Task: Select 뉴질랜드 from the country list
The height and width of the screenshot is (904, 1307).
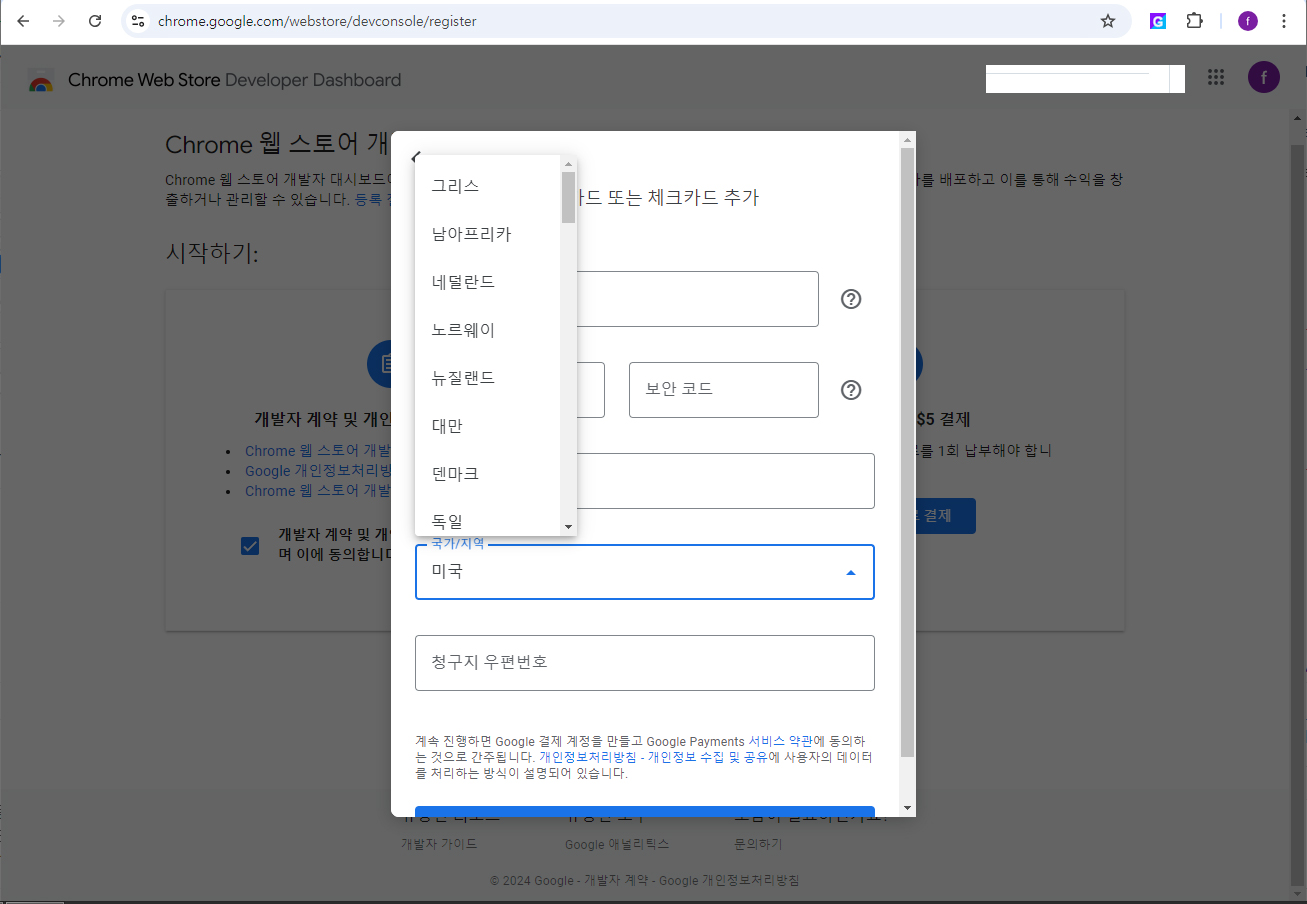Action: pyautogui.click(x=488, y=378)
